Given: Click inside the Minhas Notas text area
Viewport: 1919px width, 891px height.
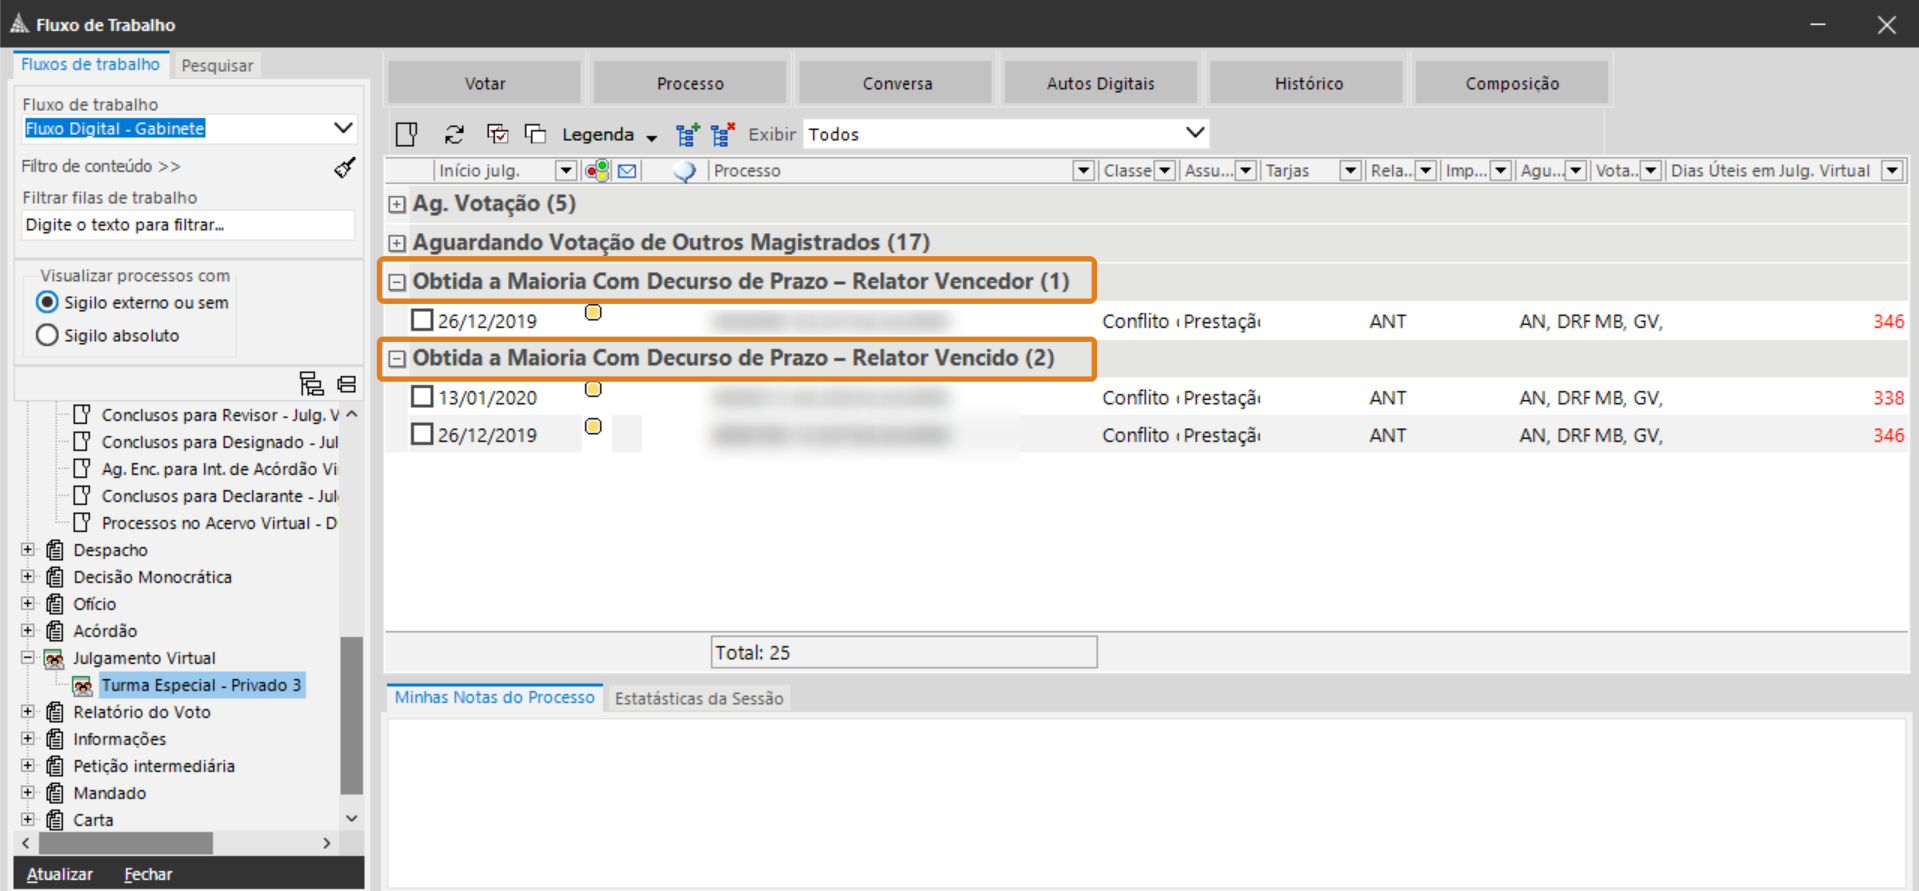Looking at the screenshot, I should click(1146, 801).
